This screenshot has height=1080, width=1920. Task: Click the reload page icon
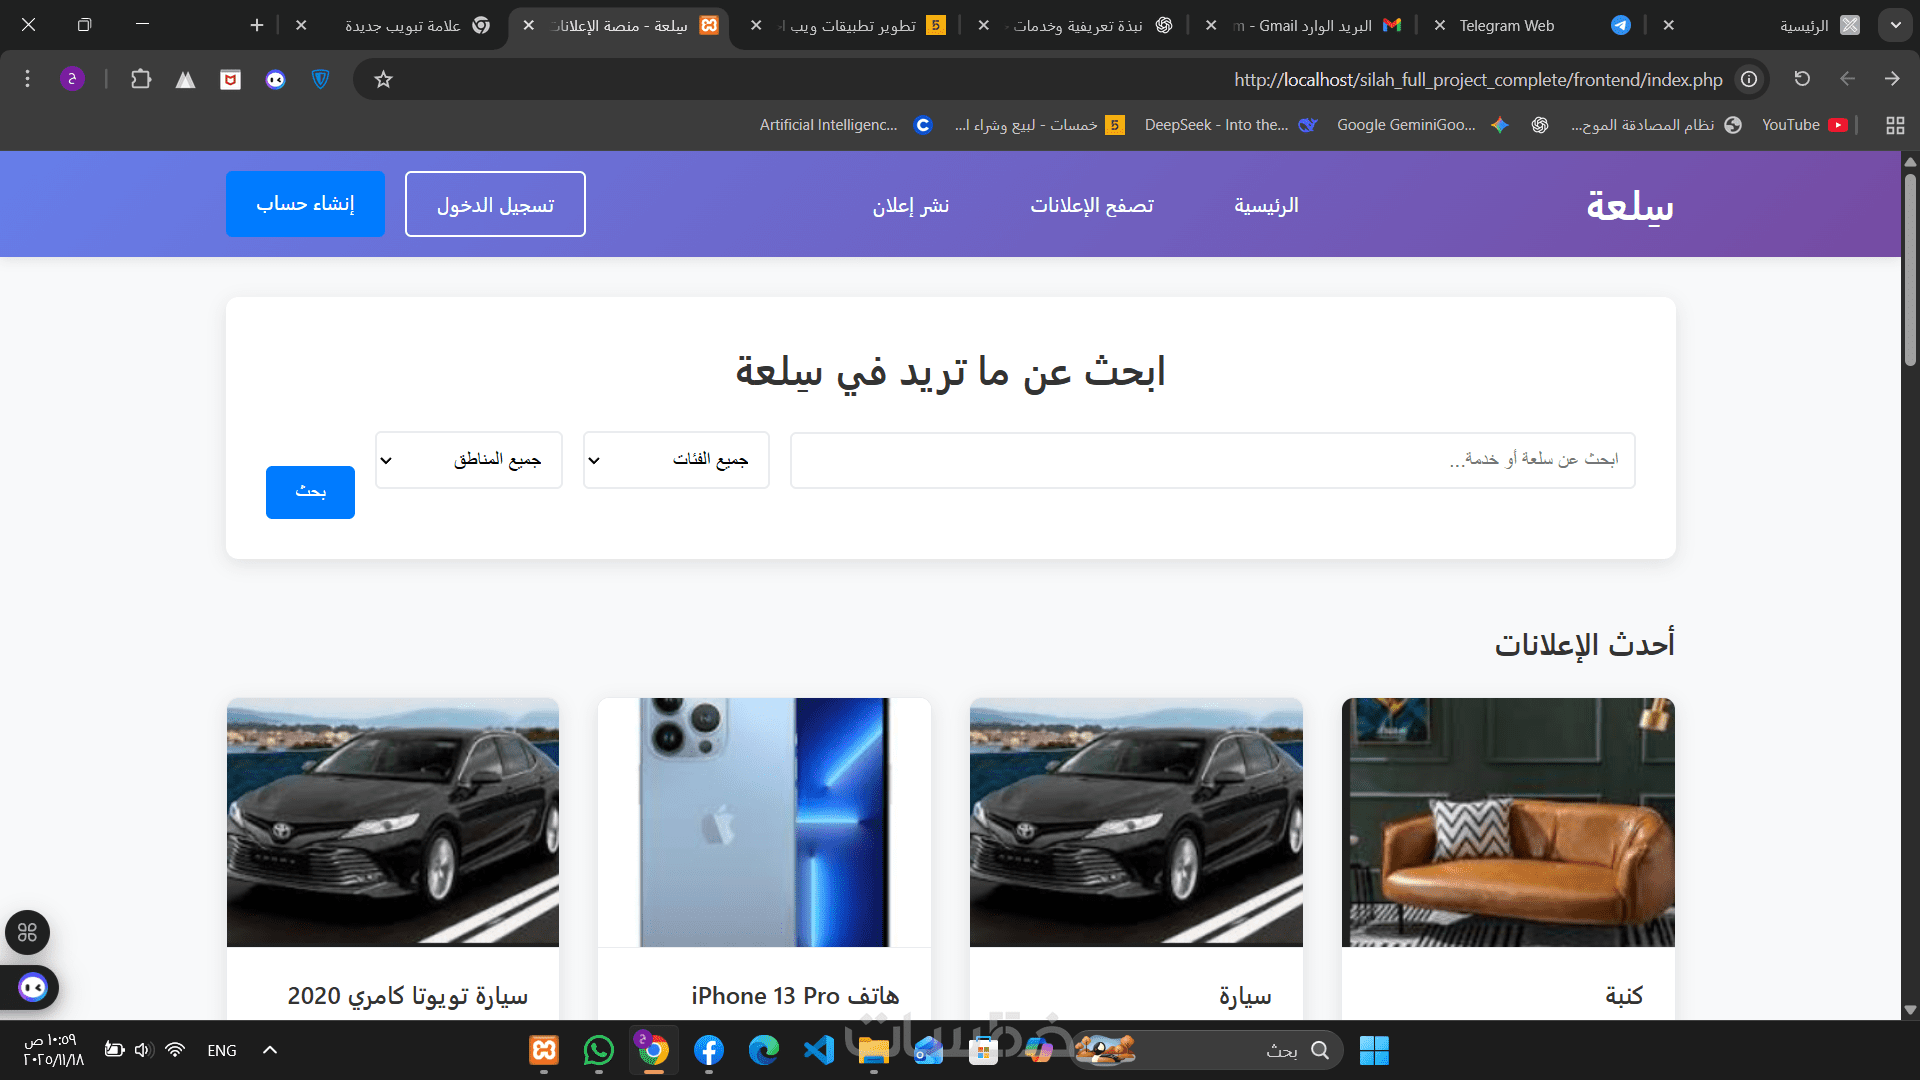pos(1802,79)
